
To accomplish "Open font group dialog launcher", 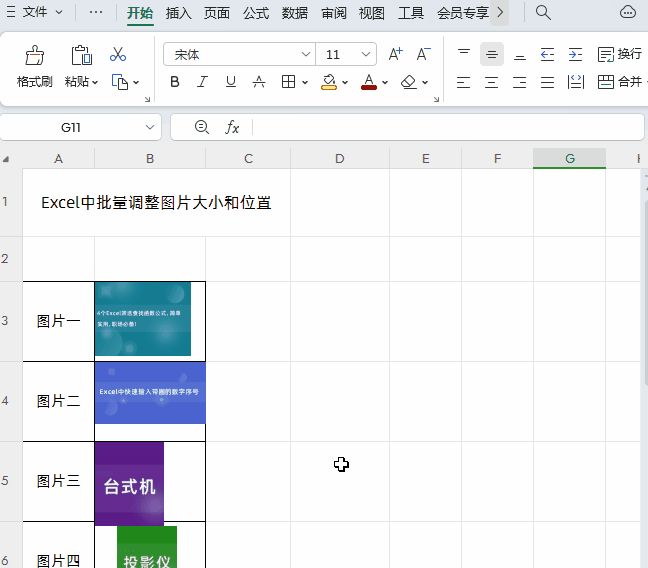I will click(x=436, y=99).
